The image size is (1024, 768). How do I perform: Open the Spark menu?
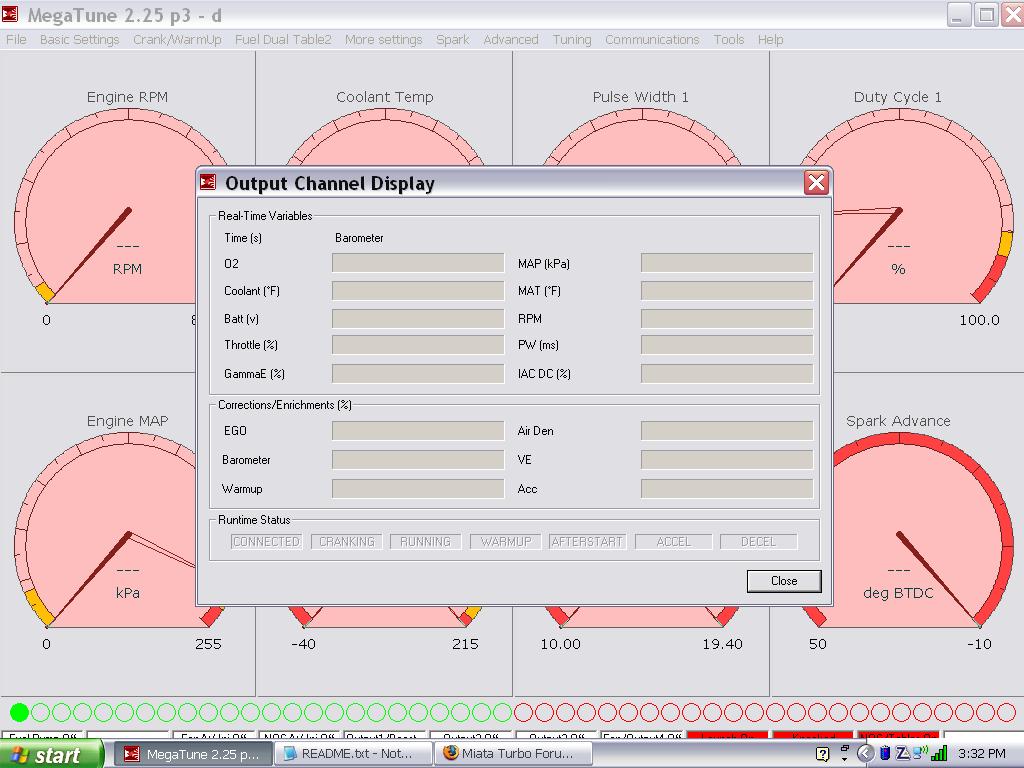coord(452,40)
